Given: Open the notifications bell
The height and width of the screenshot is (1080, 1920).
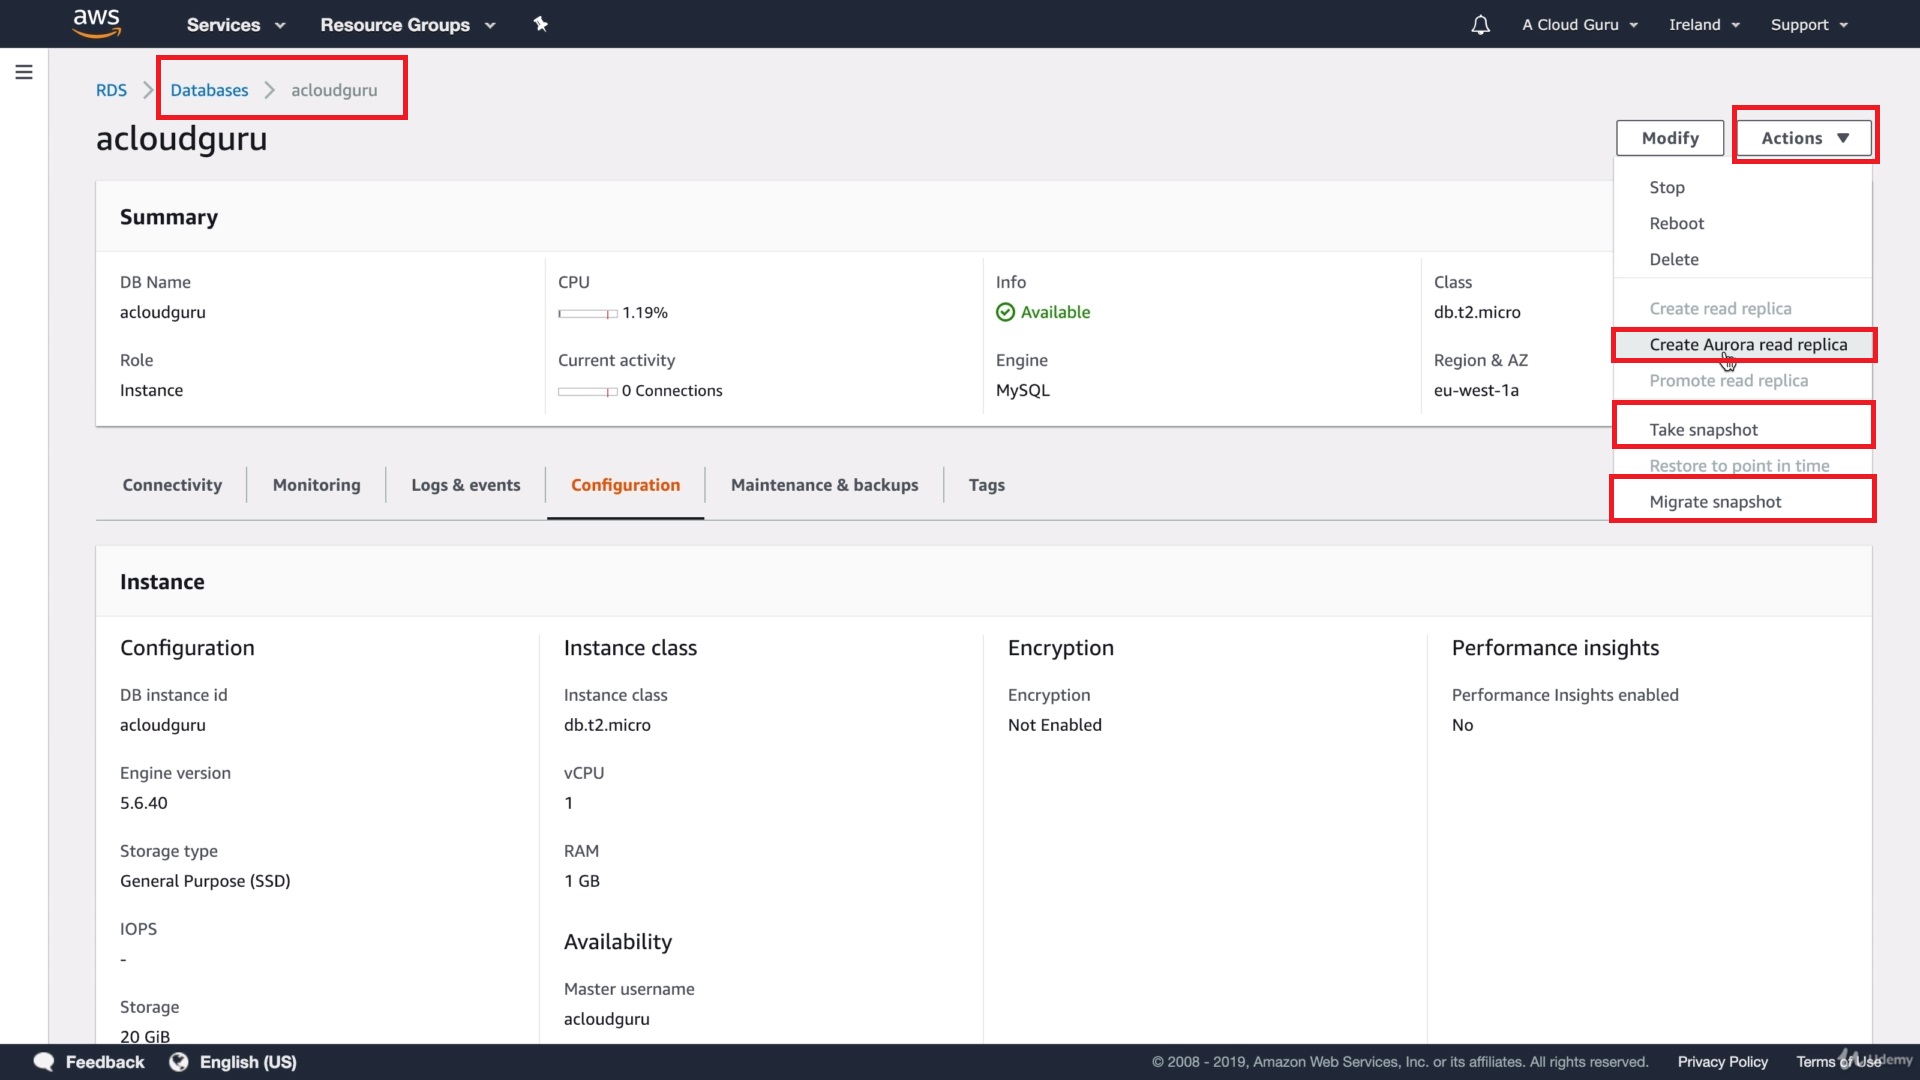Looking at the screenshot, I should coord(1480,25).
